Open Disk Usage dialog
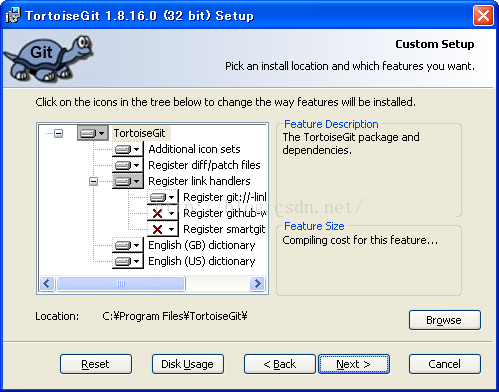The width and height of the screenshot is (499, 392). (188, 364)
